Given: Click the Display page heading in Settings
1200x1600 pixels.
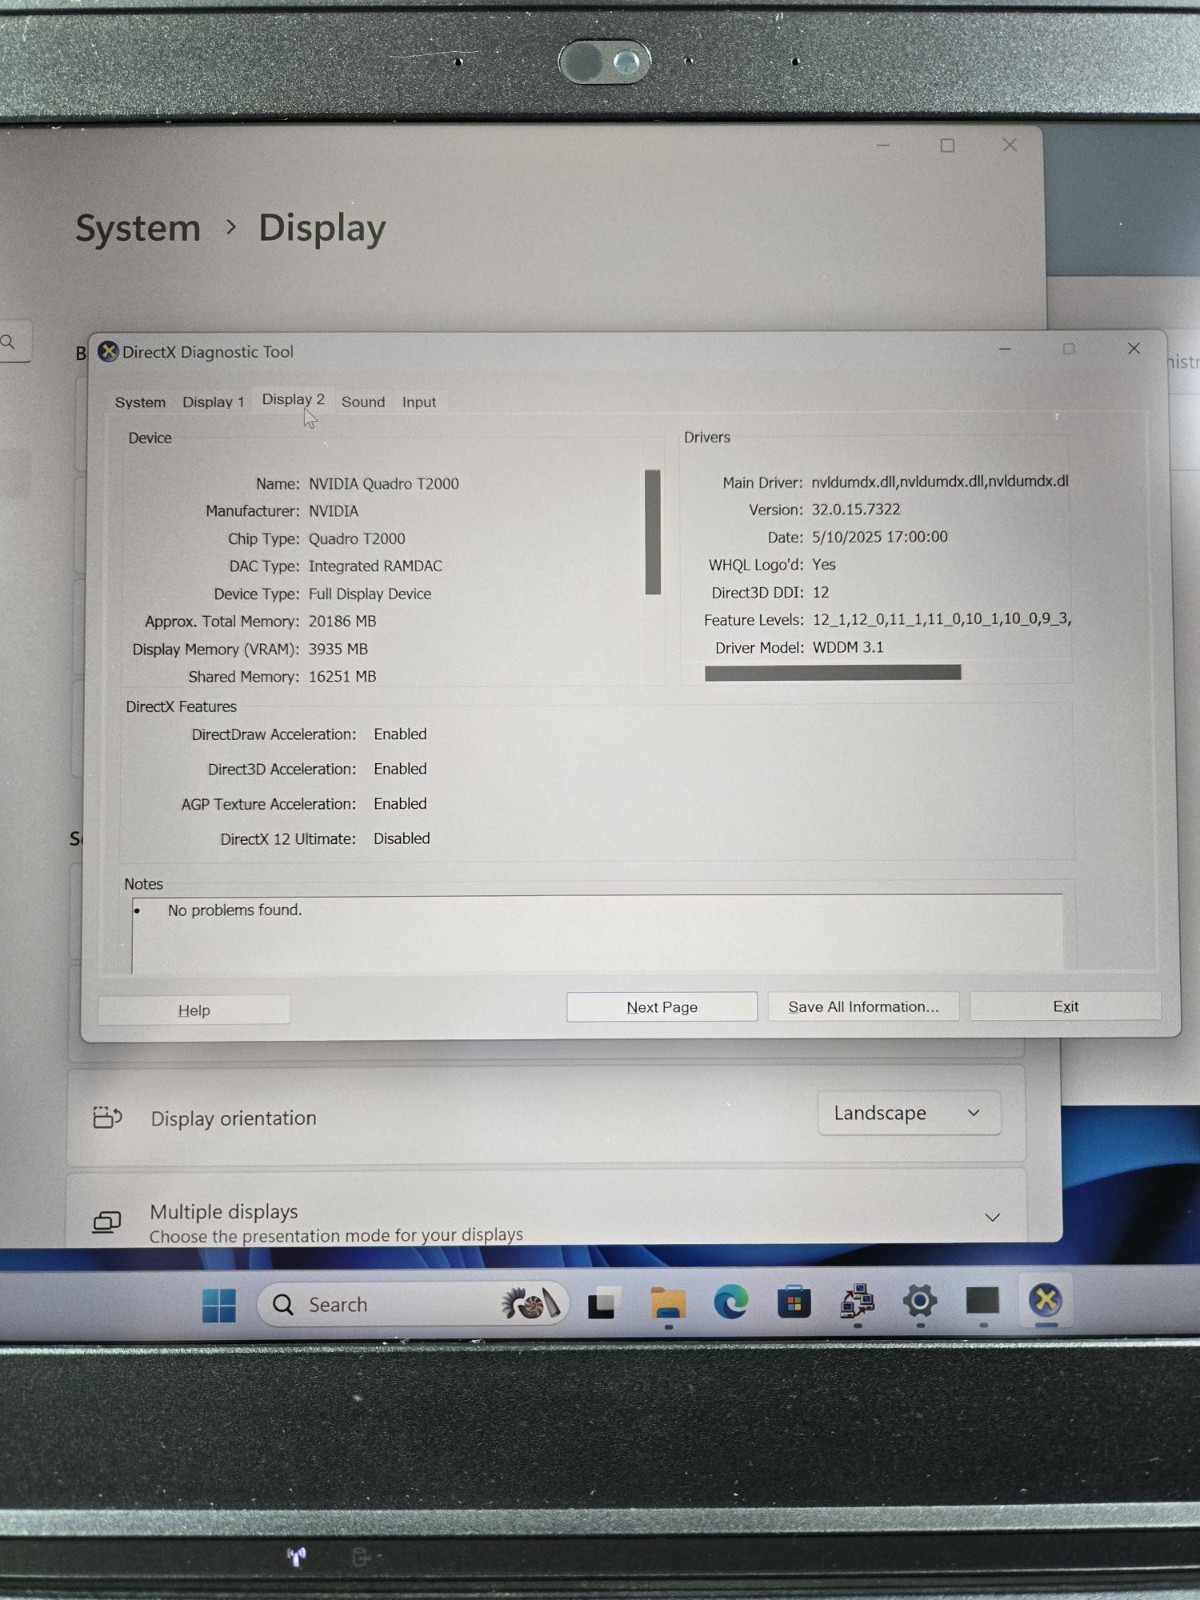Looking at the screenshot, I should point(322,228).
